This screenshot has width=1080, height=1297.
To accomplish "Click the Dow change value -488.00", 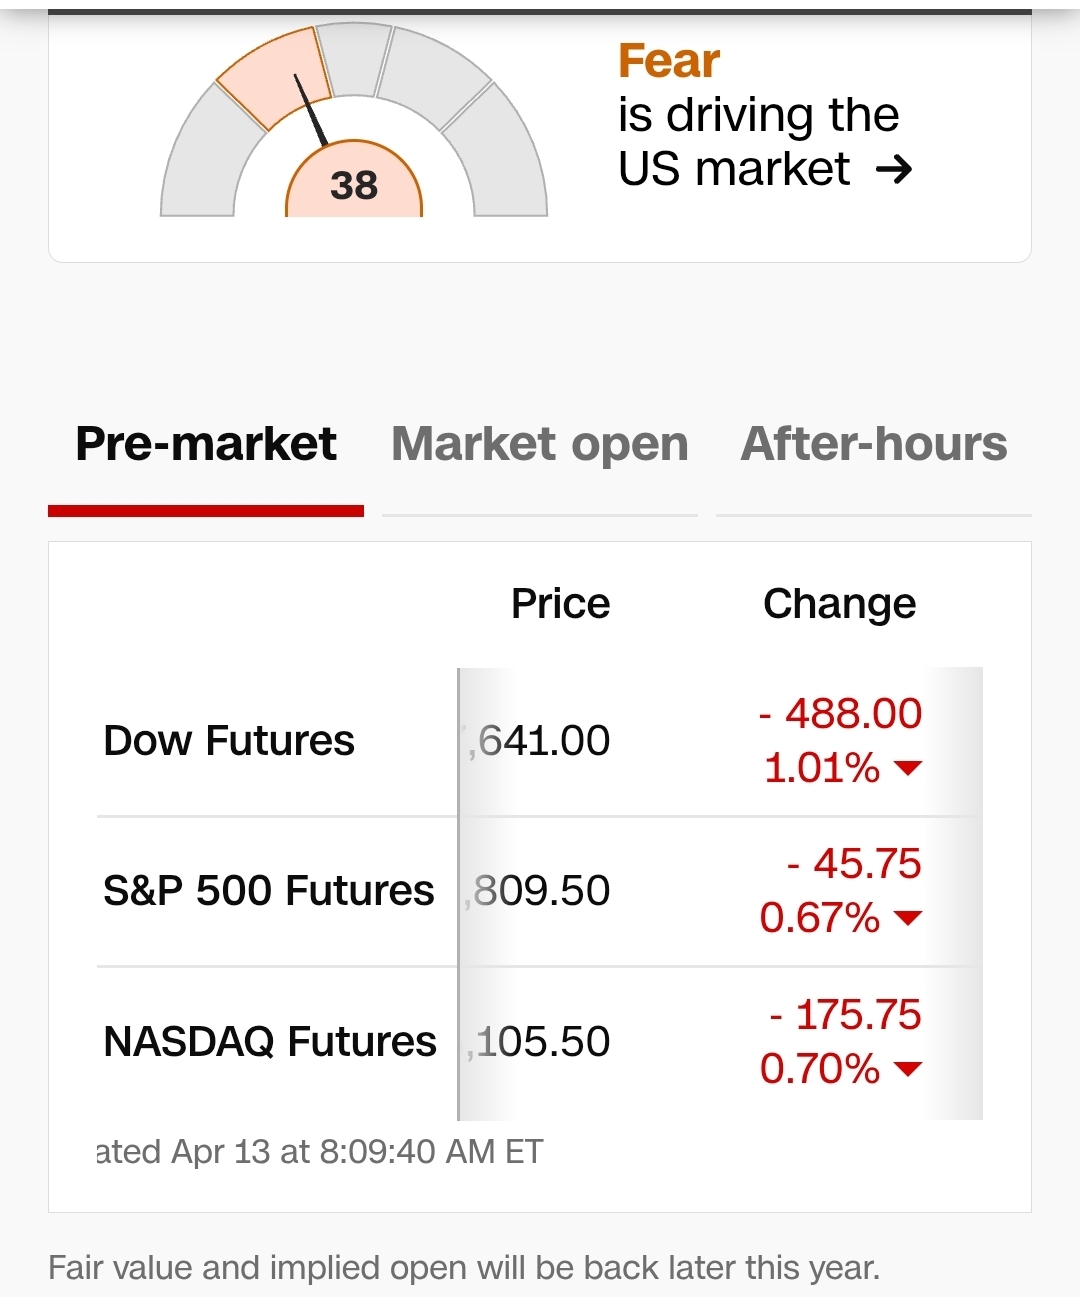I will coord(840,714).
